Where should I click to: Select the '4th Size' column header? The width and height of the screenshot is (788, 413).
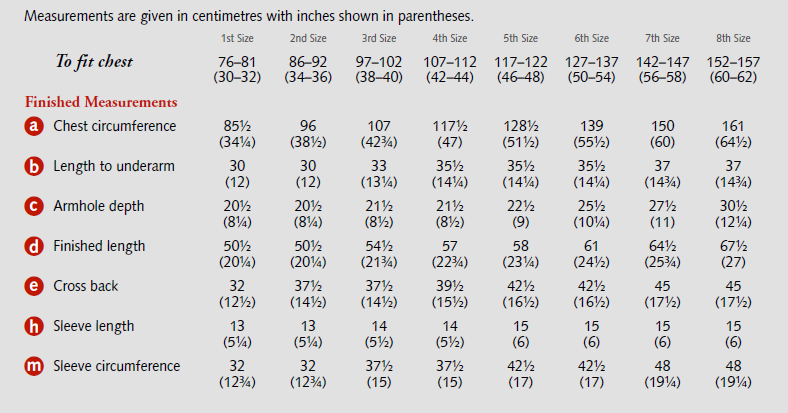point(449,39)
